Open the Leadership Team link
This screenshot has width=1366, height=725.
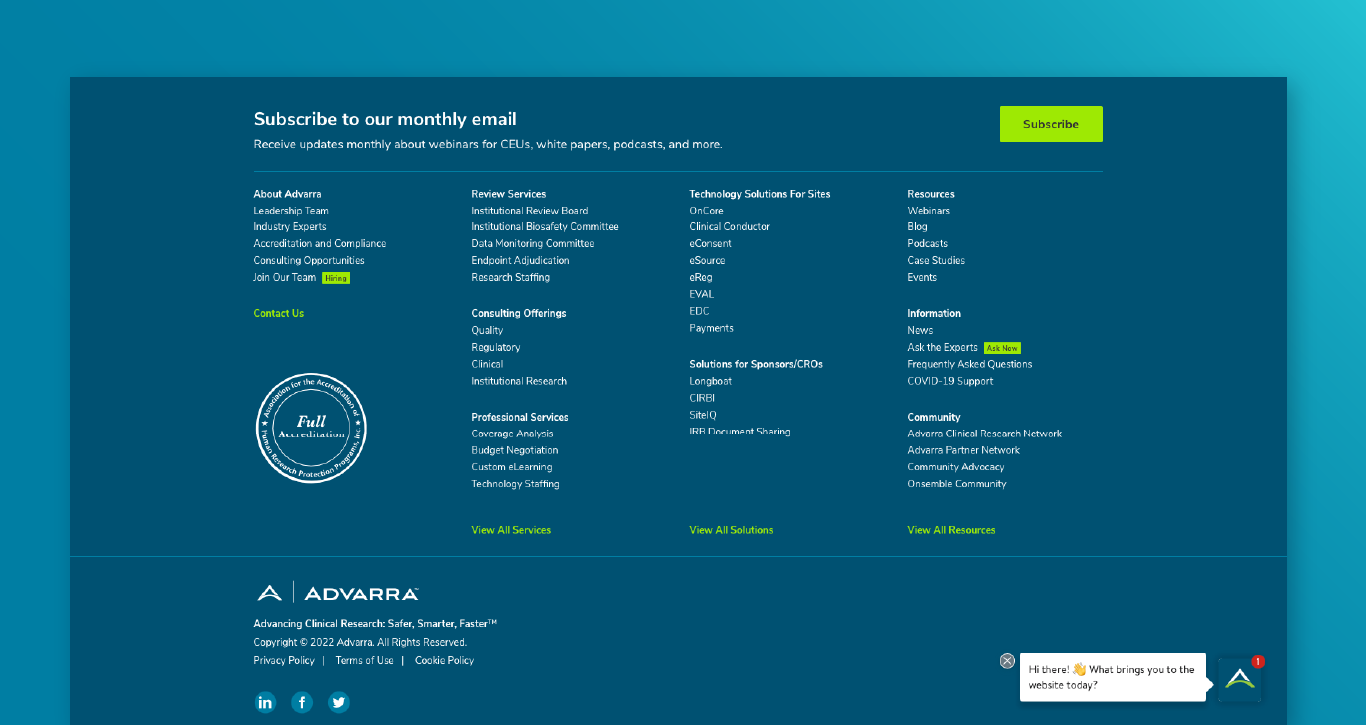[x=291, y=211]
